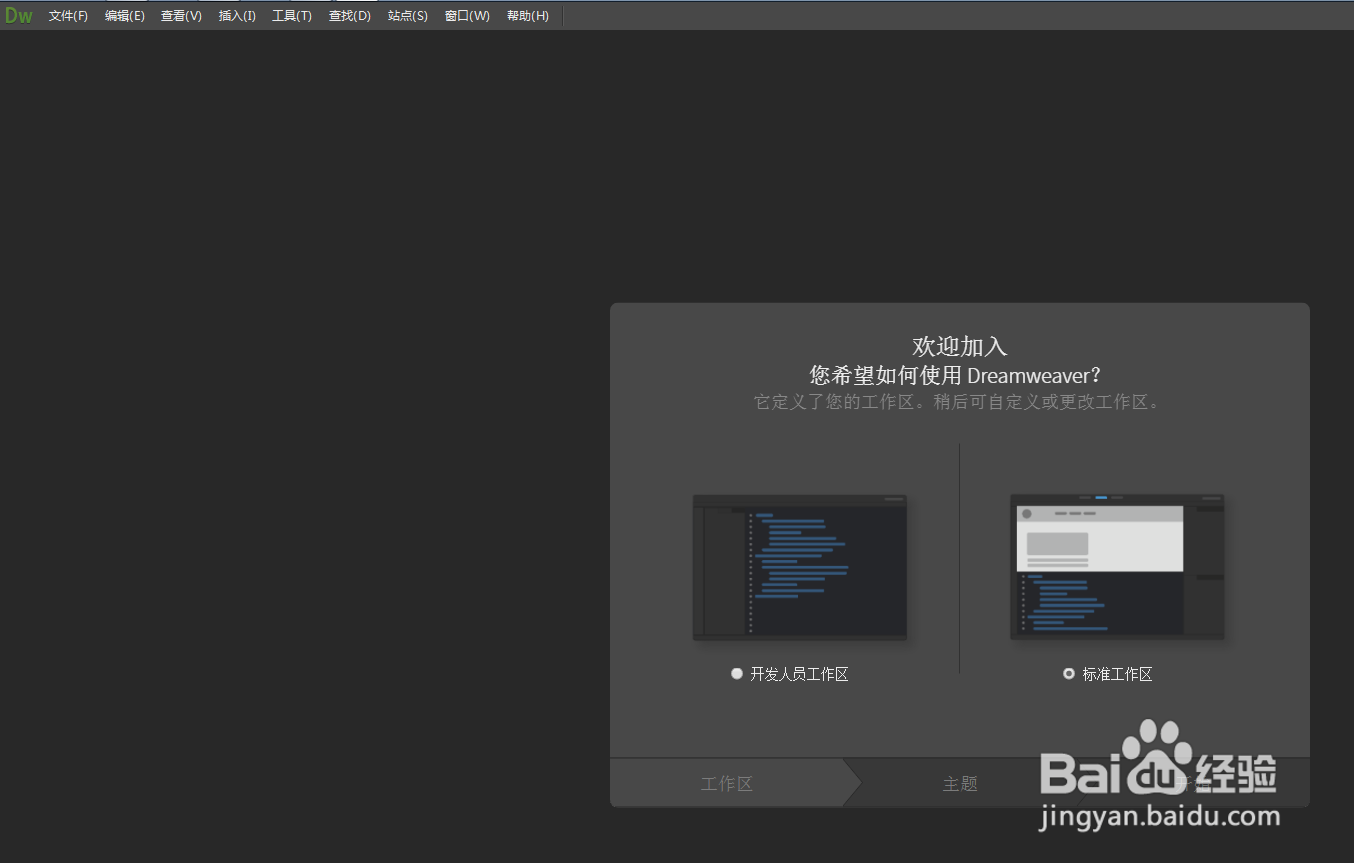The width and height of the screenshot is (1354, 863).
Task: Go to the 工作区 step tab
Action: coord(727,784)
